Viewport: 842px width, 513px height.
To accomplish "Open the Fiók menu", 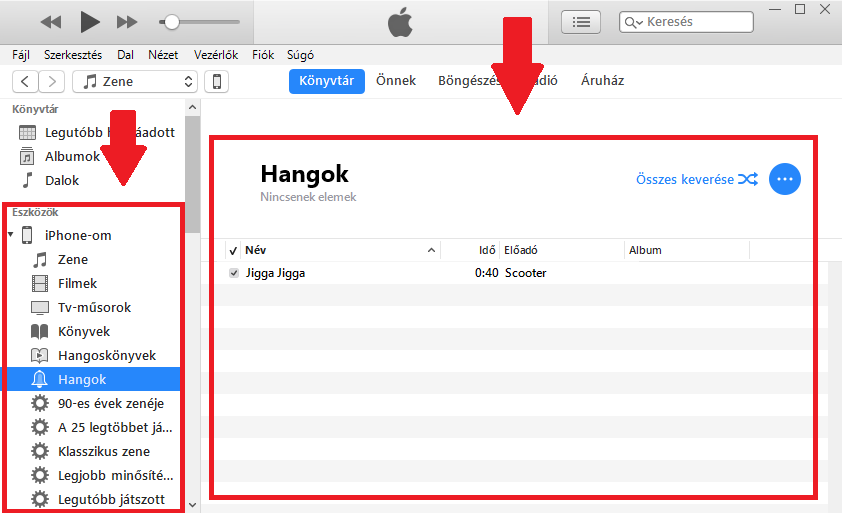I will click(263, 55).
